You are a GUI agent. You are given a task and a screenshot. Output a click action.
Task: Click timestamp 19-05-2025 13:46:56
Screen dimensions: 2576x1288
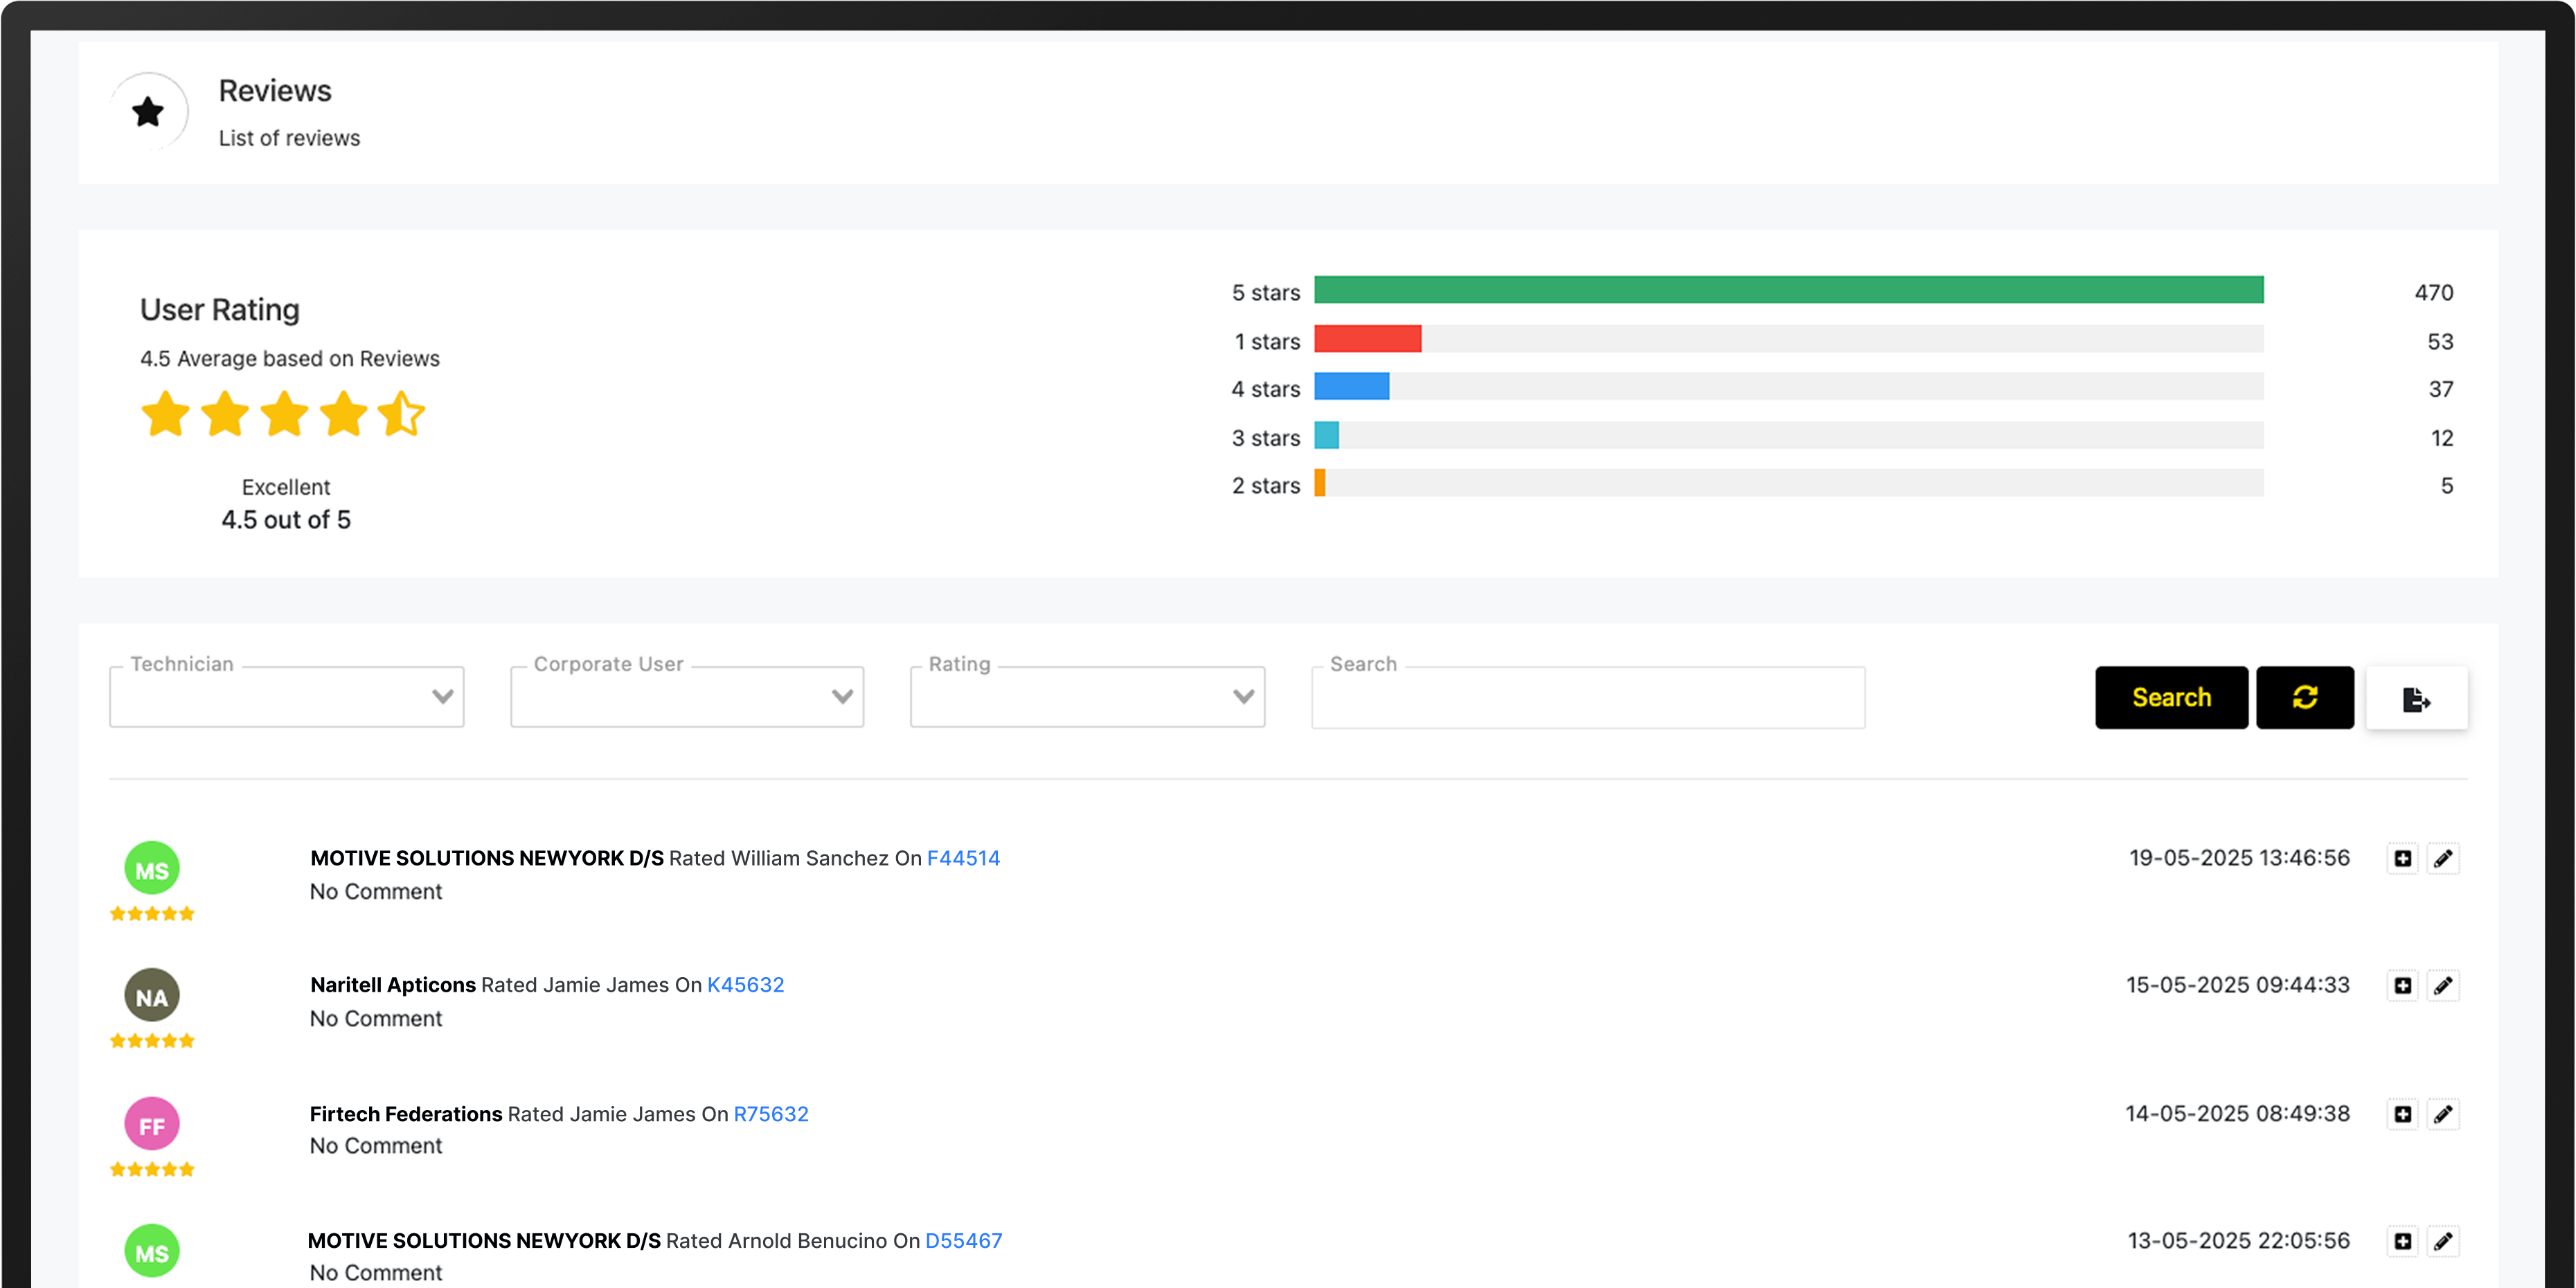click(x=2239, y=858)
